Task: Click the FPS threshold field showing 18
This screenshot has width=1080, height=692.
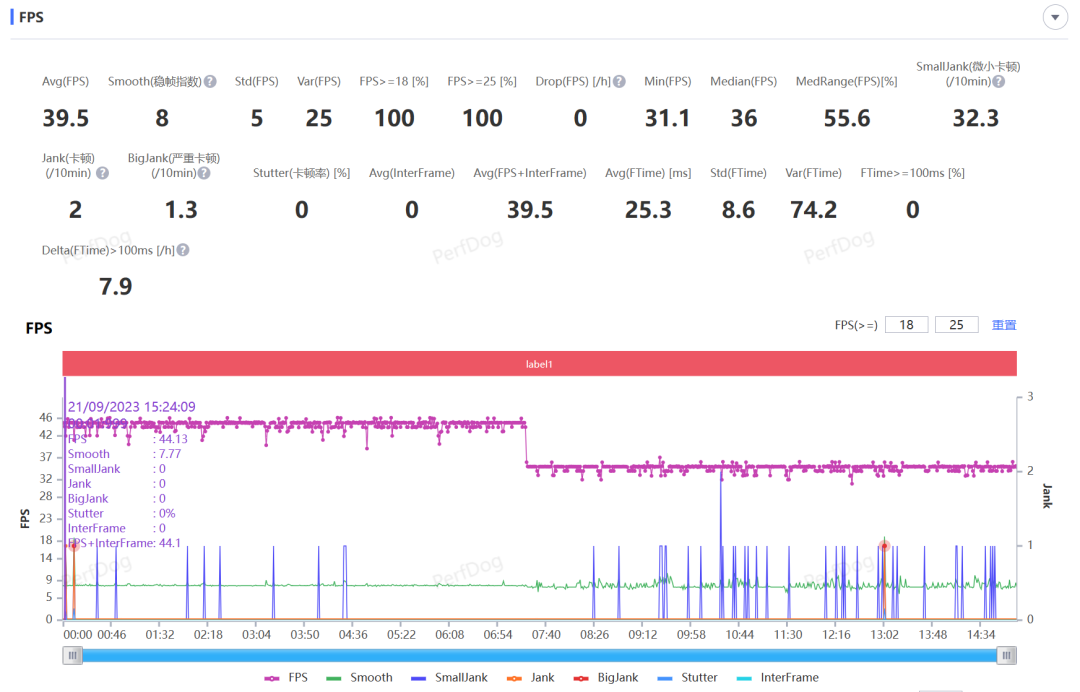Action: click(x=906, y=325)
